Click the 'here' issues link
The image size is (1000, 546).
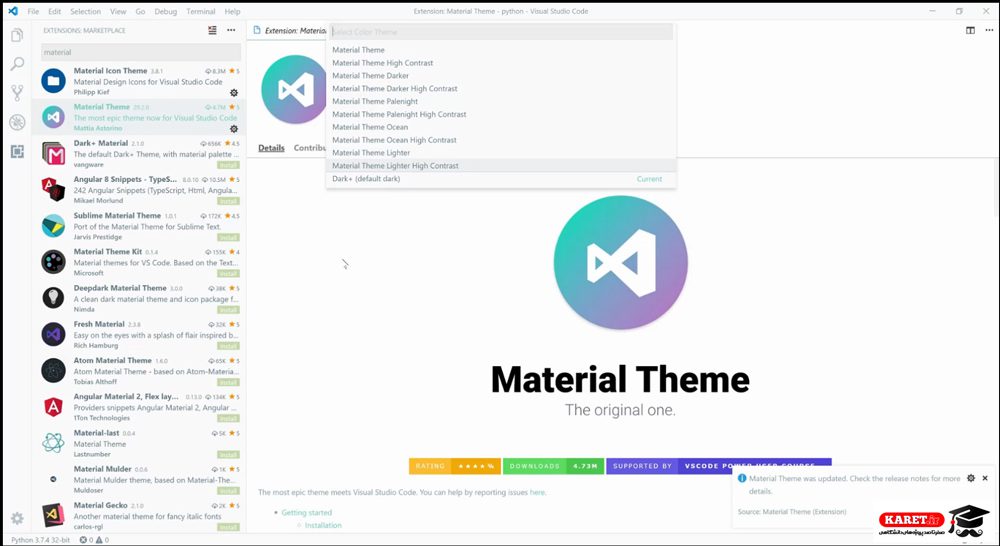538,492
